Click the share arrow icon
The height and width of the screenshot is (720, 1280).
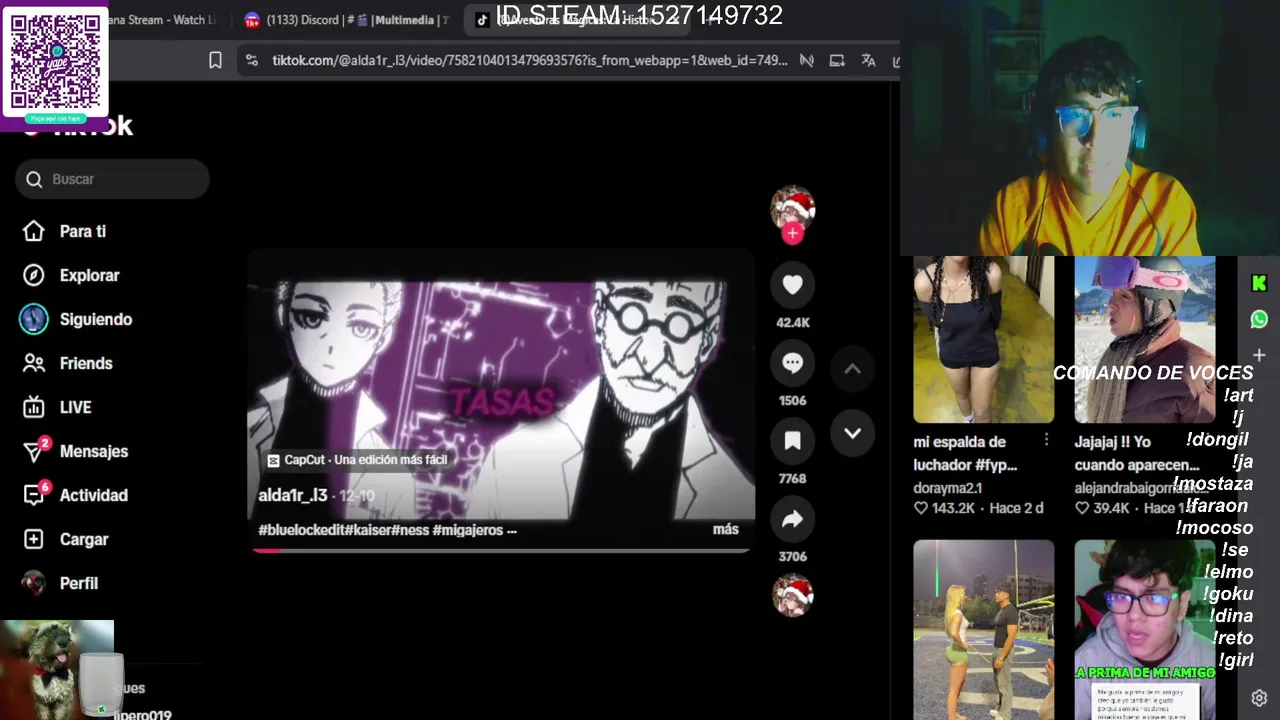[792, 519]
